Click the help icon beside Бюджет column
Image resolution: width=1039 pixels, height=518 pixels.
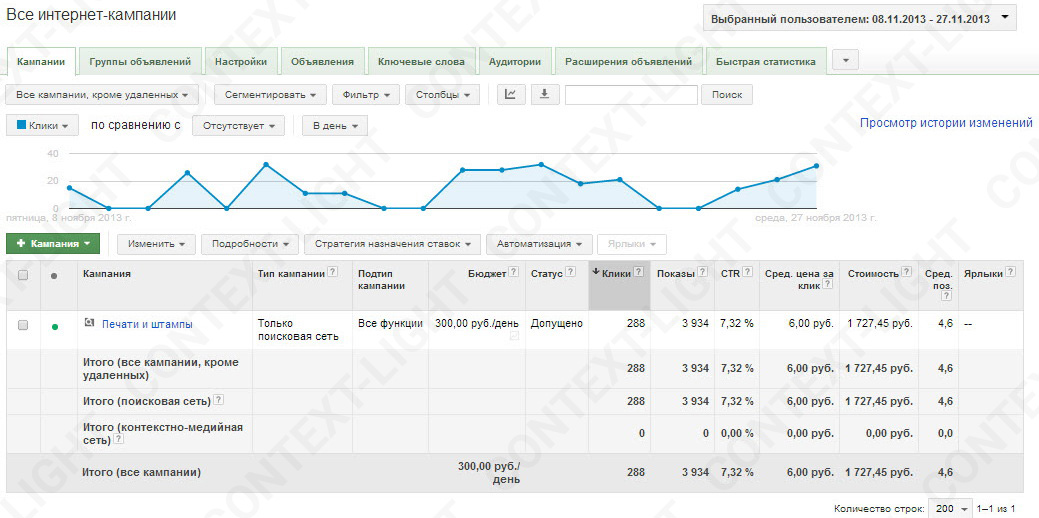pos(513,272)
